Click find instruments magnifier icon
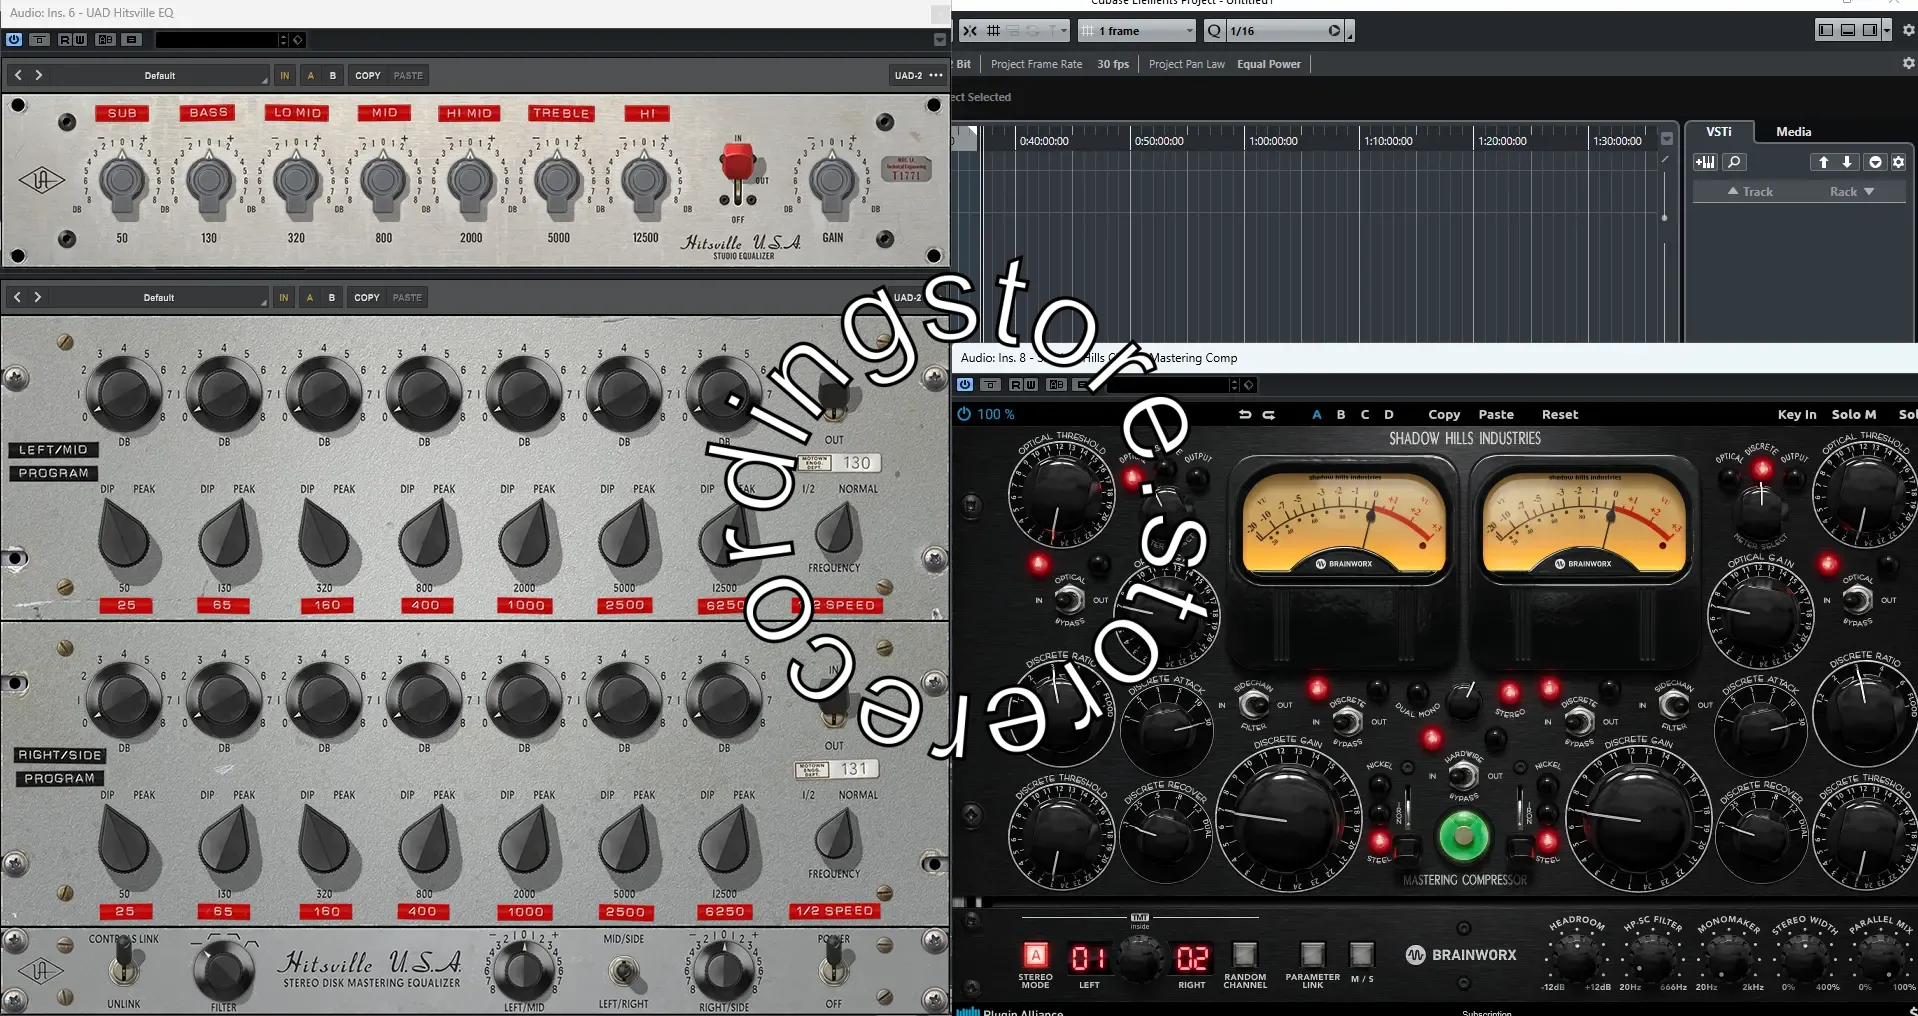 coord(1734,162)
